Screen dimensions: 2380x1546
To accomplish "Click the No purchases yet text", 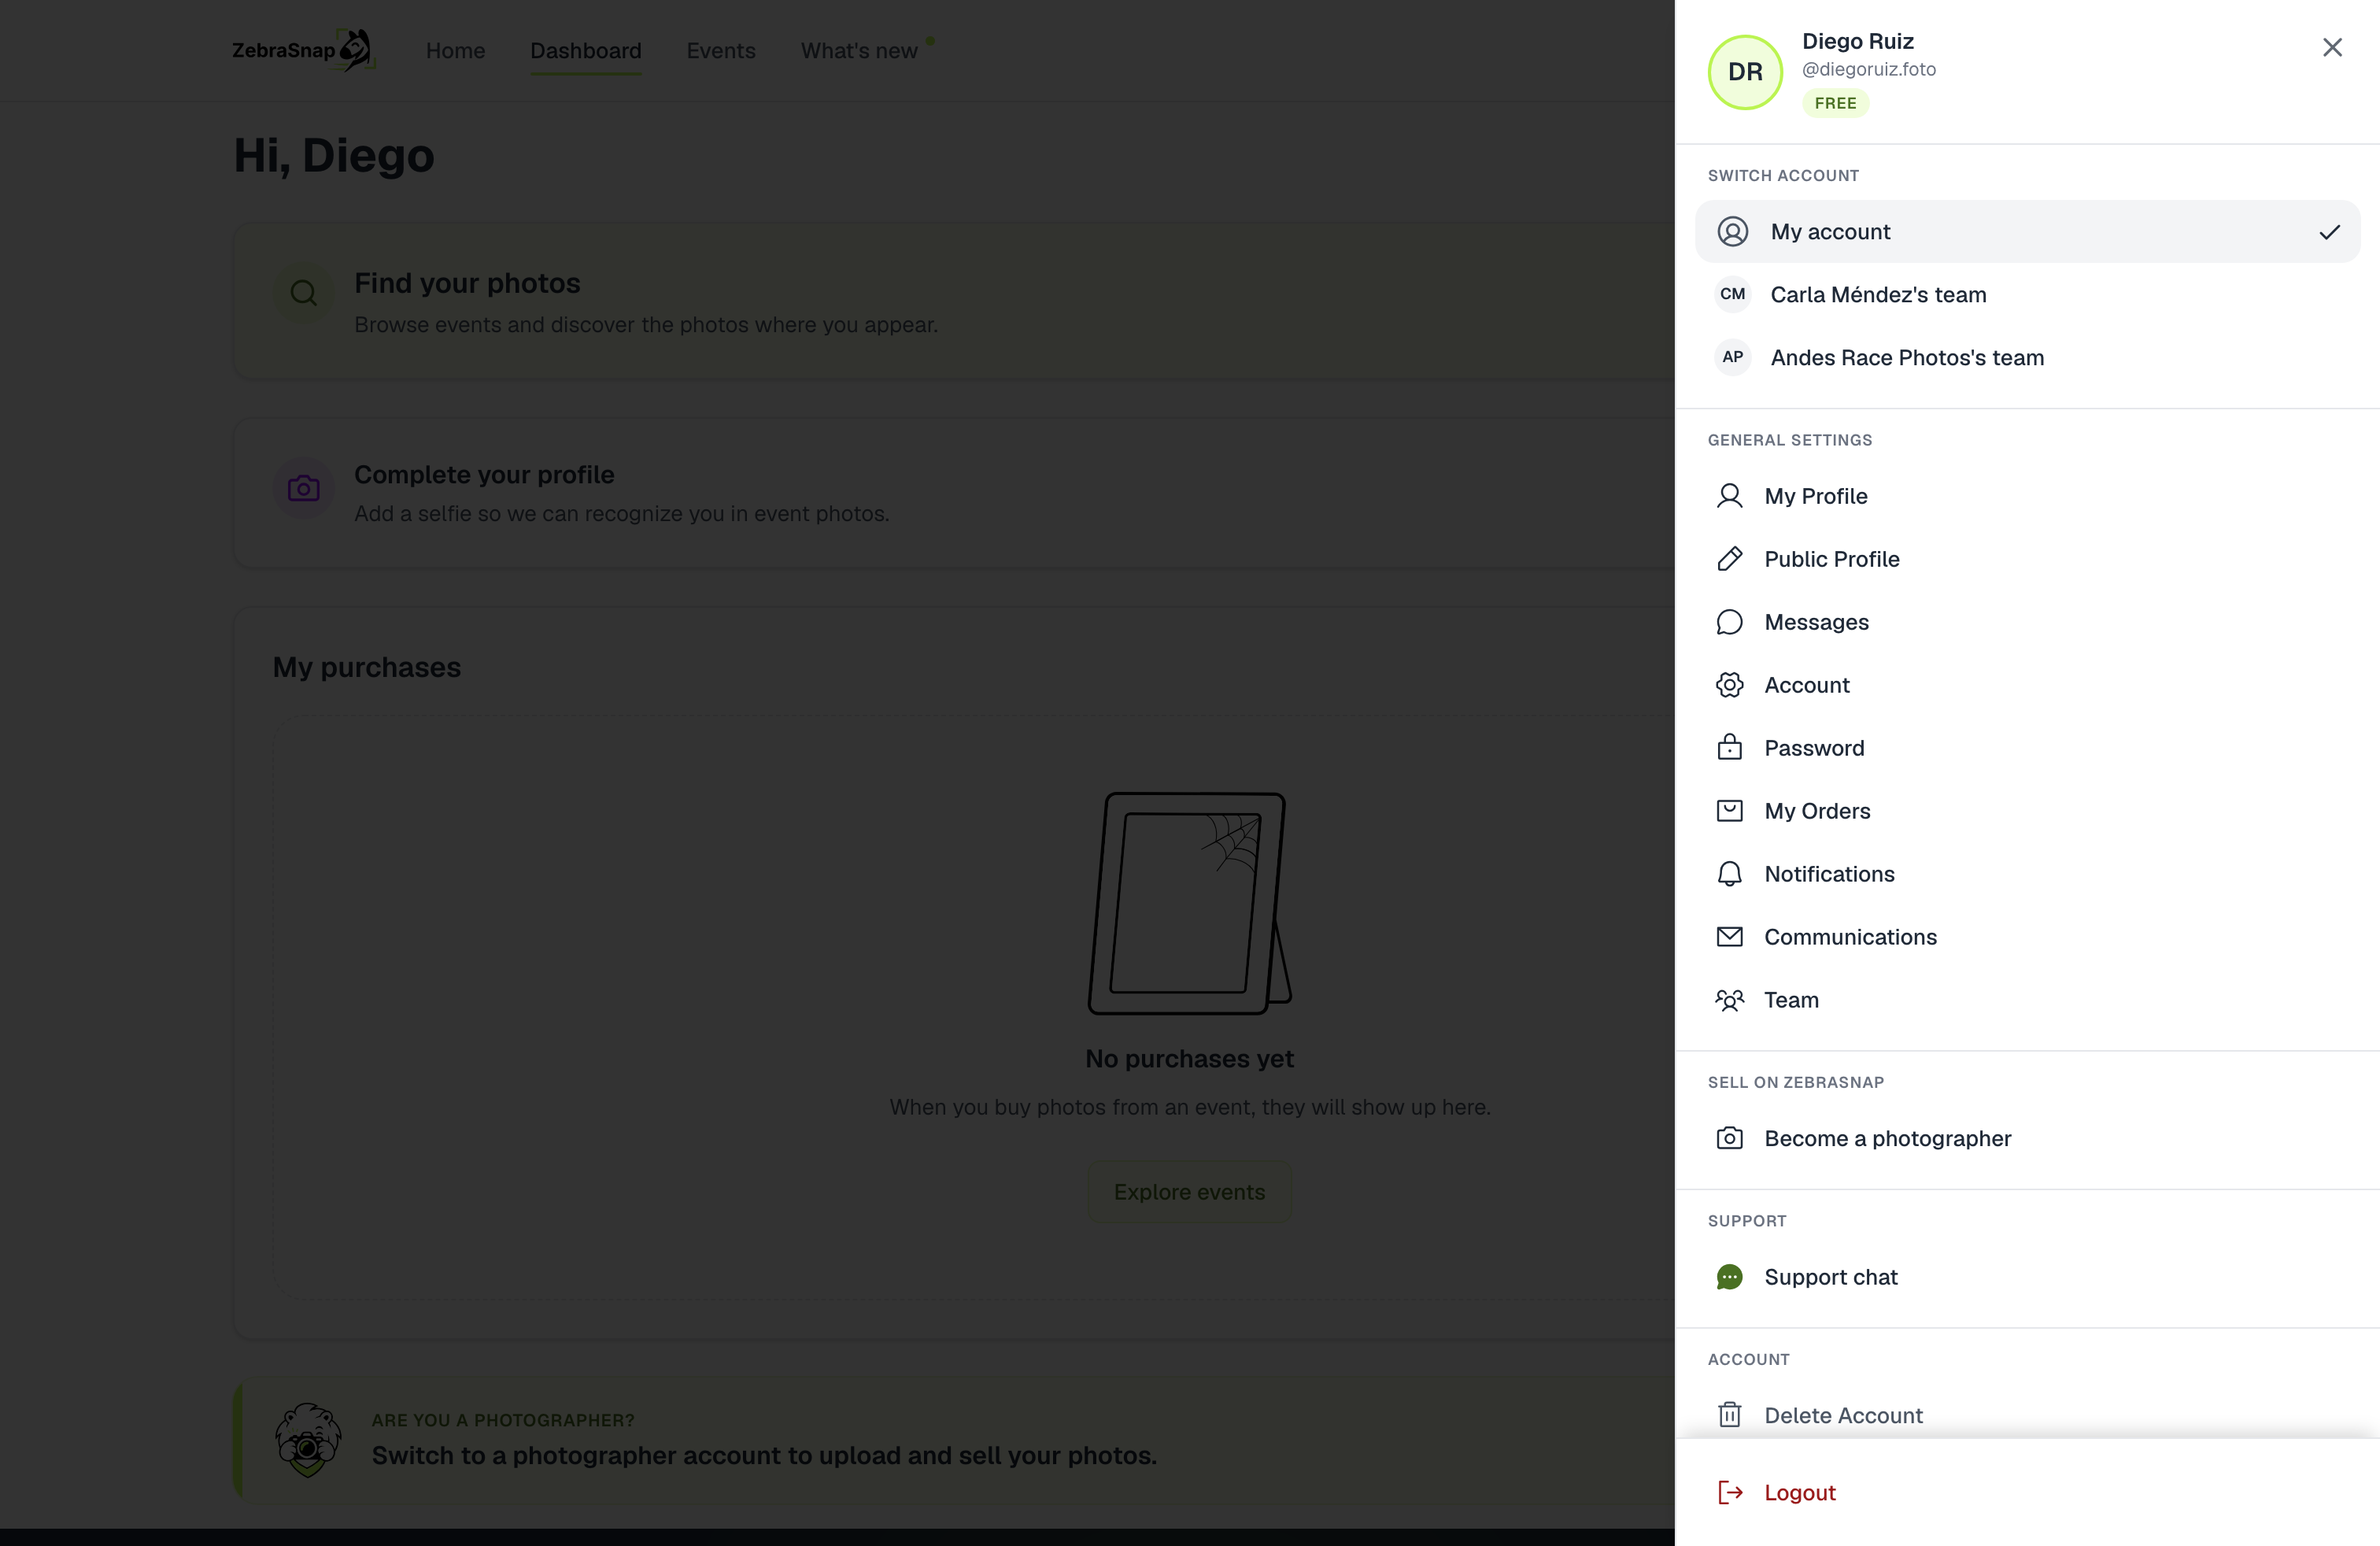I will coord(1190,1058).
